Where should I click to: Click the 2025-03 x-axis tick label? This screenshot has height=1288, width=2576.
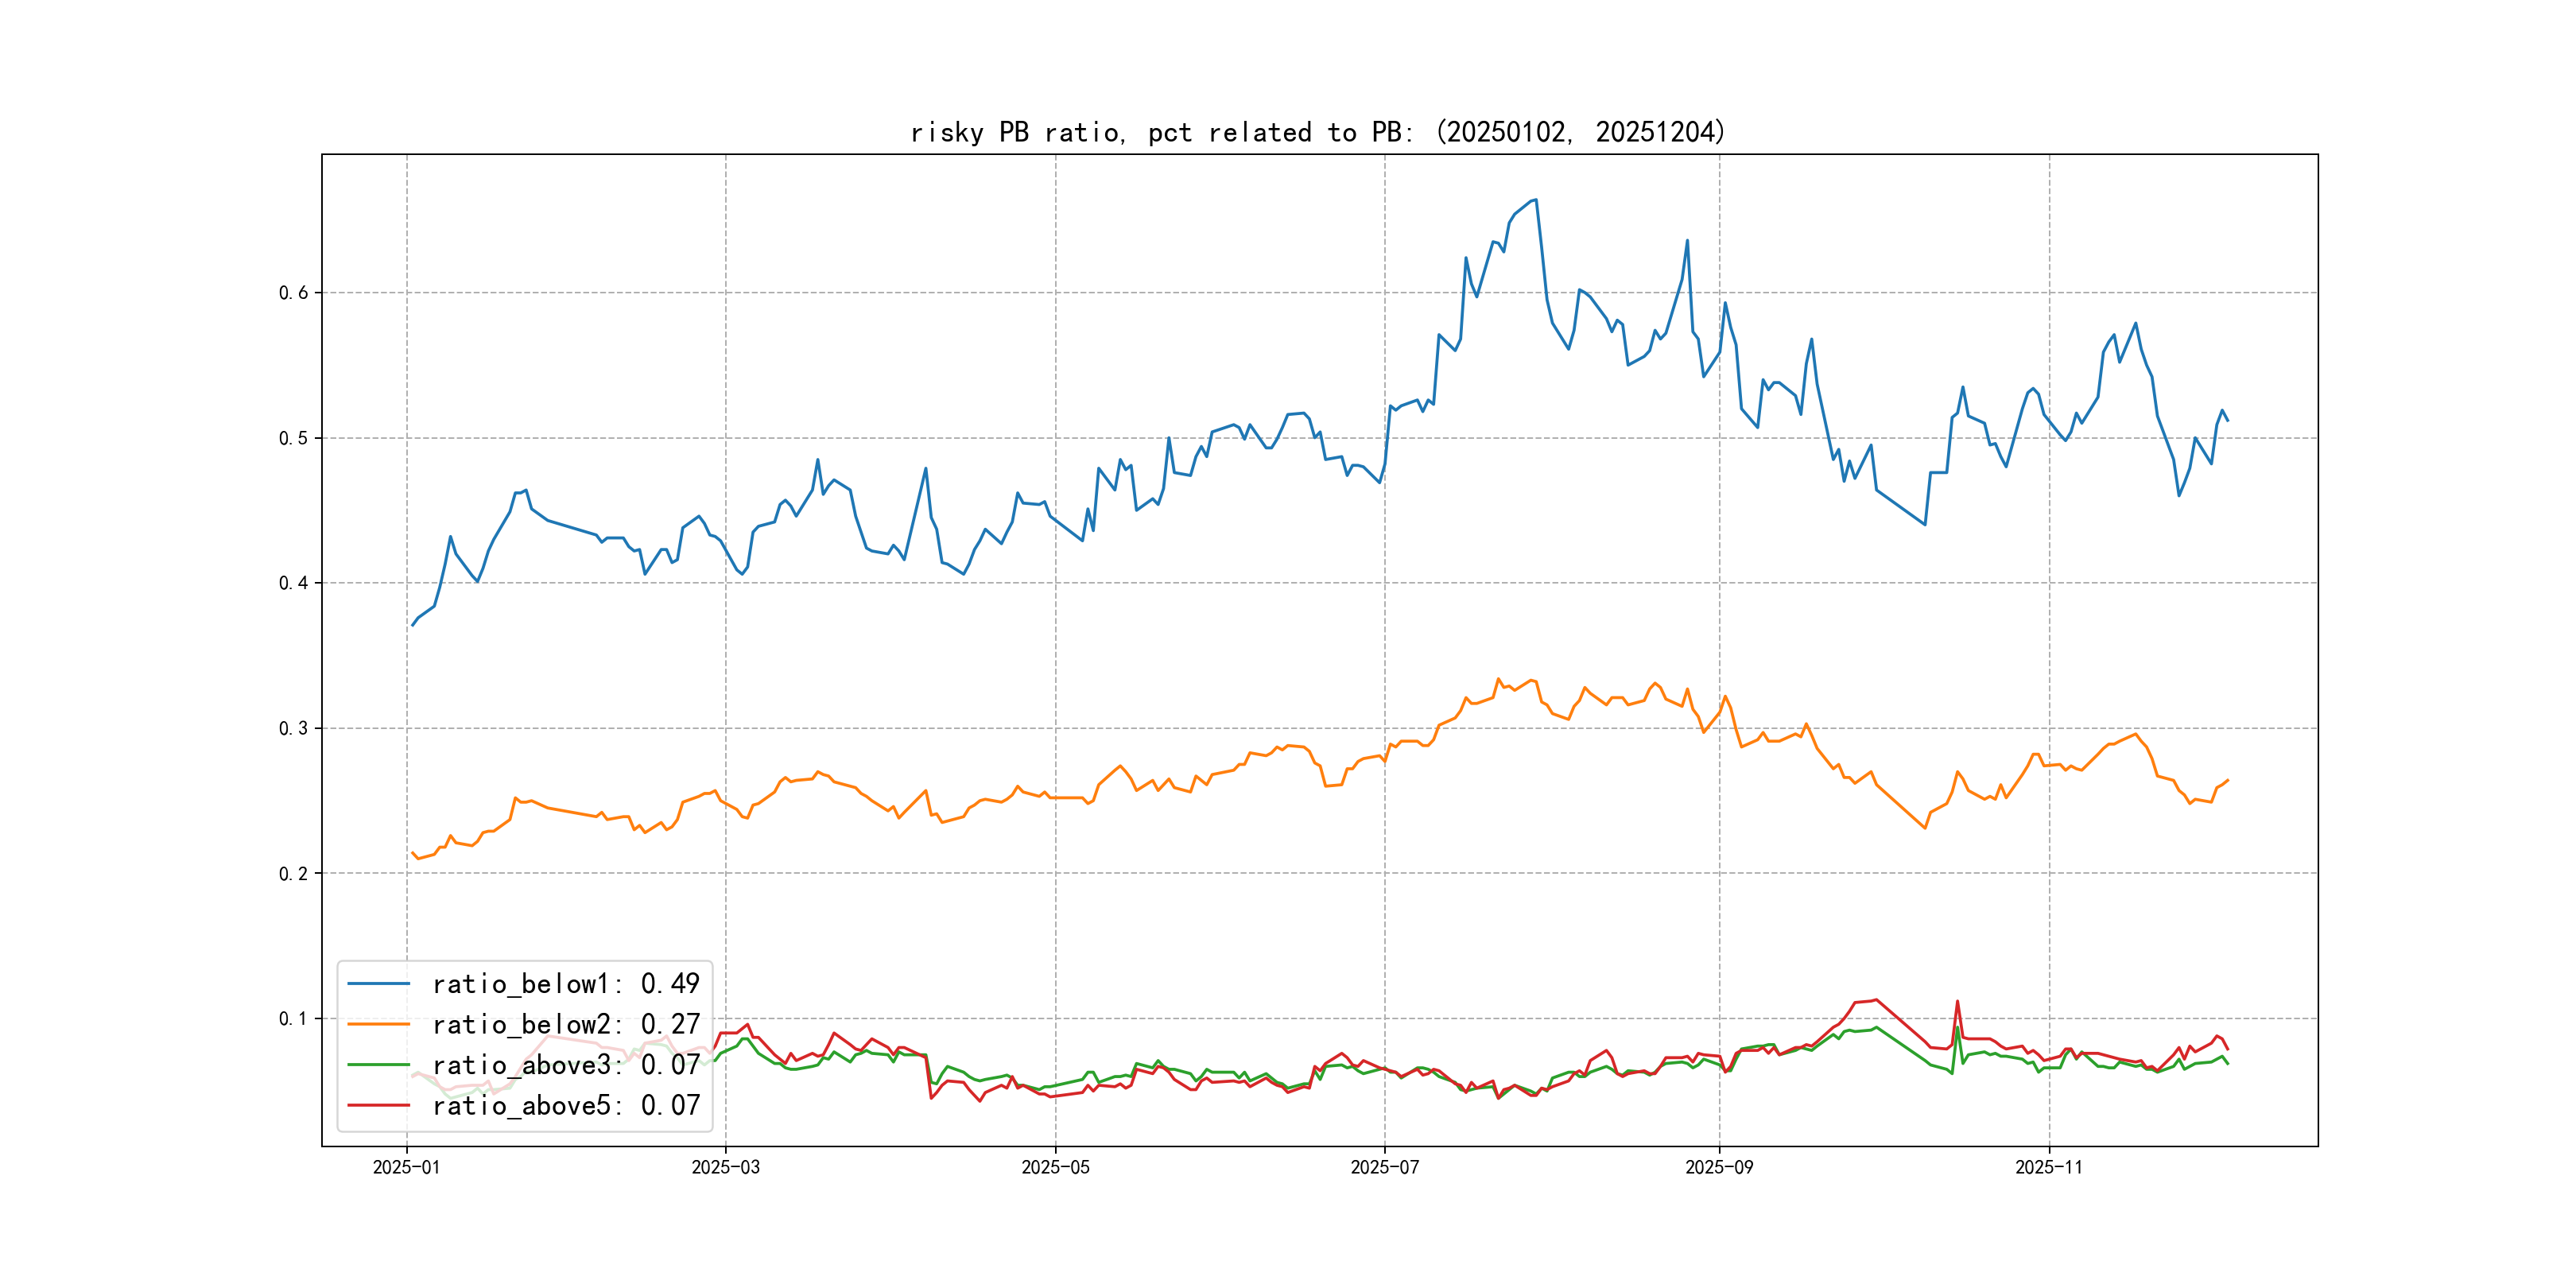(725, 1167)
